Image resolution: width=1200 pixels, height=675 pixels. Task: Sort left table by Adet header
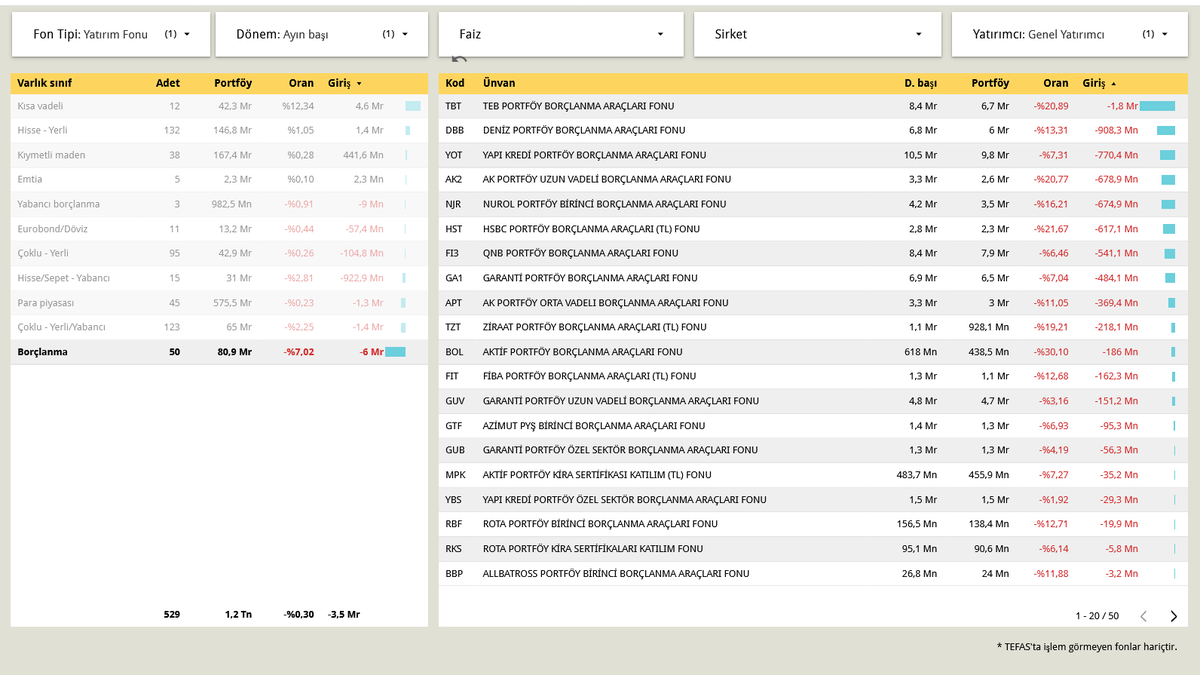(x=168, y=83)
